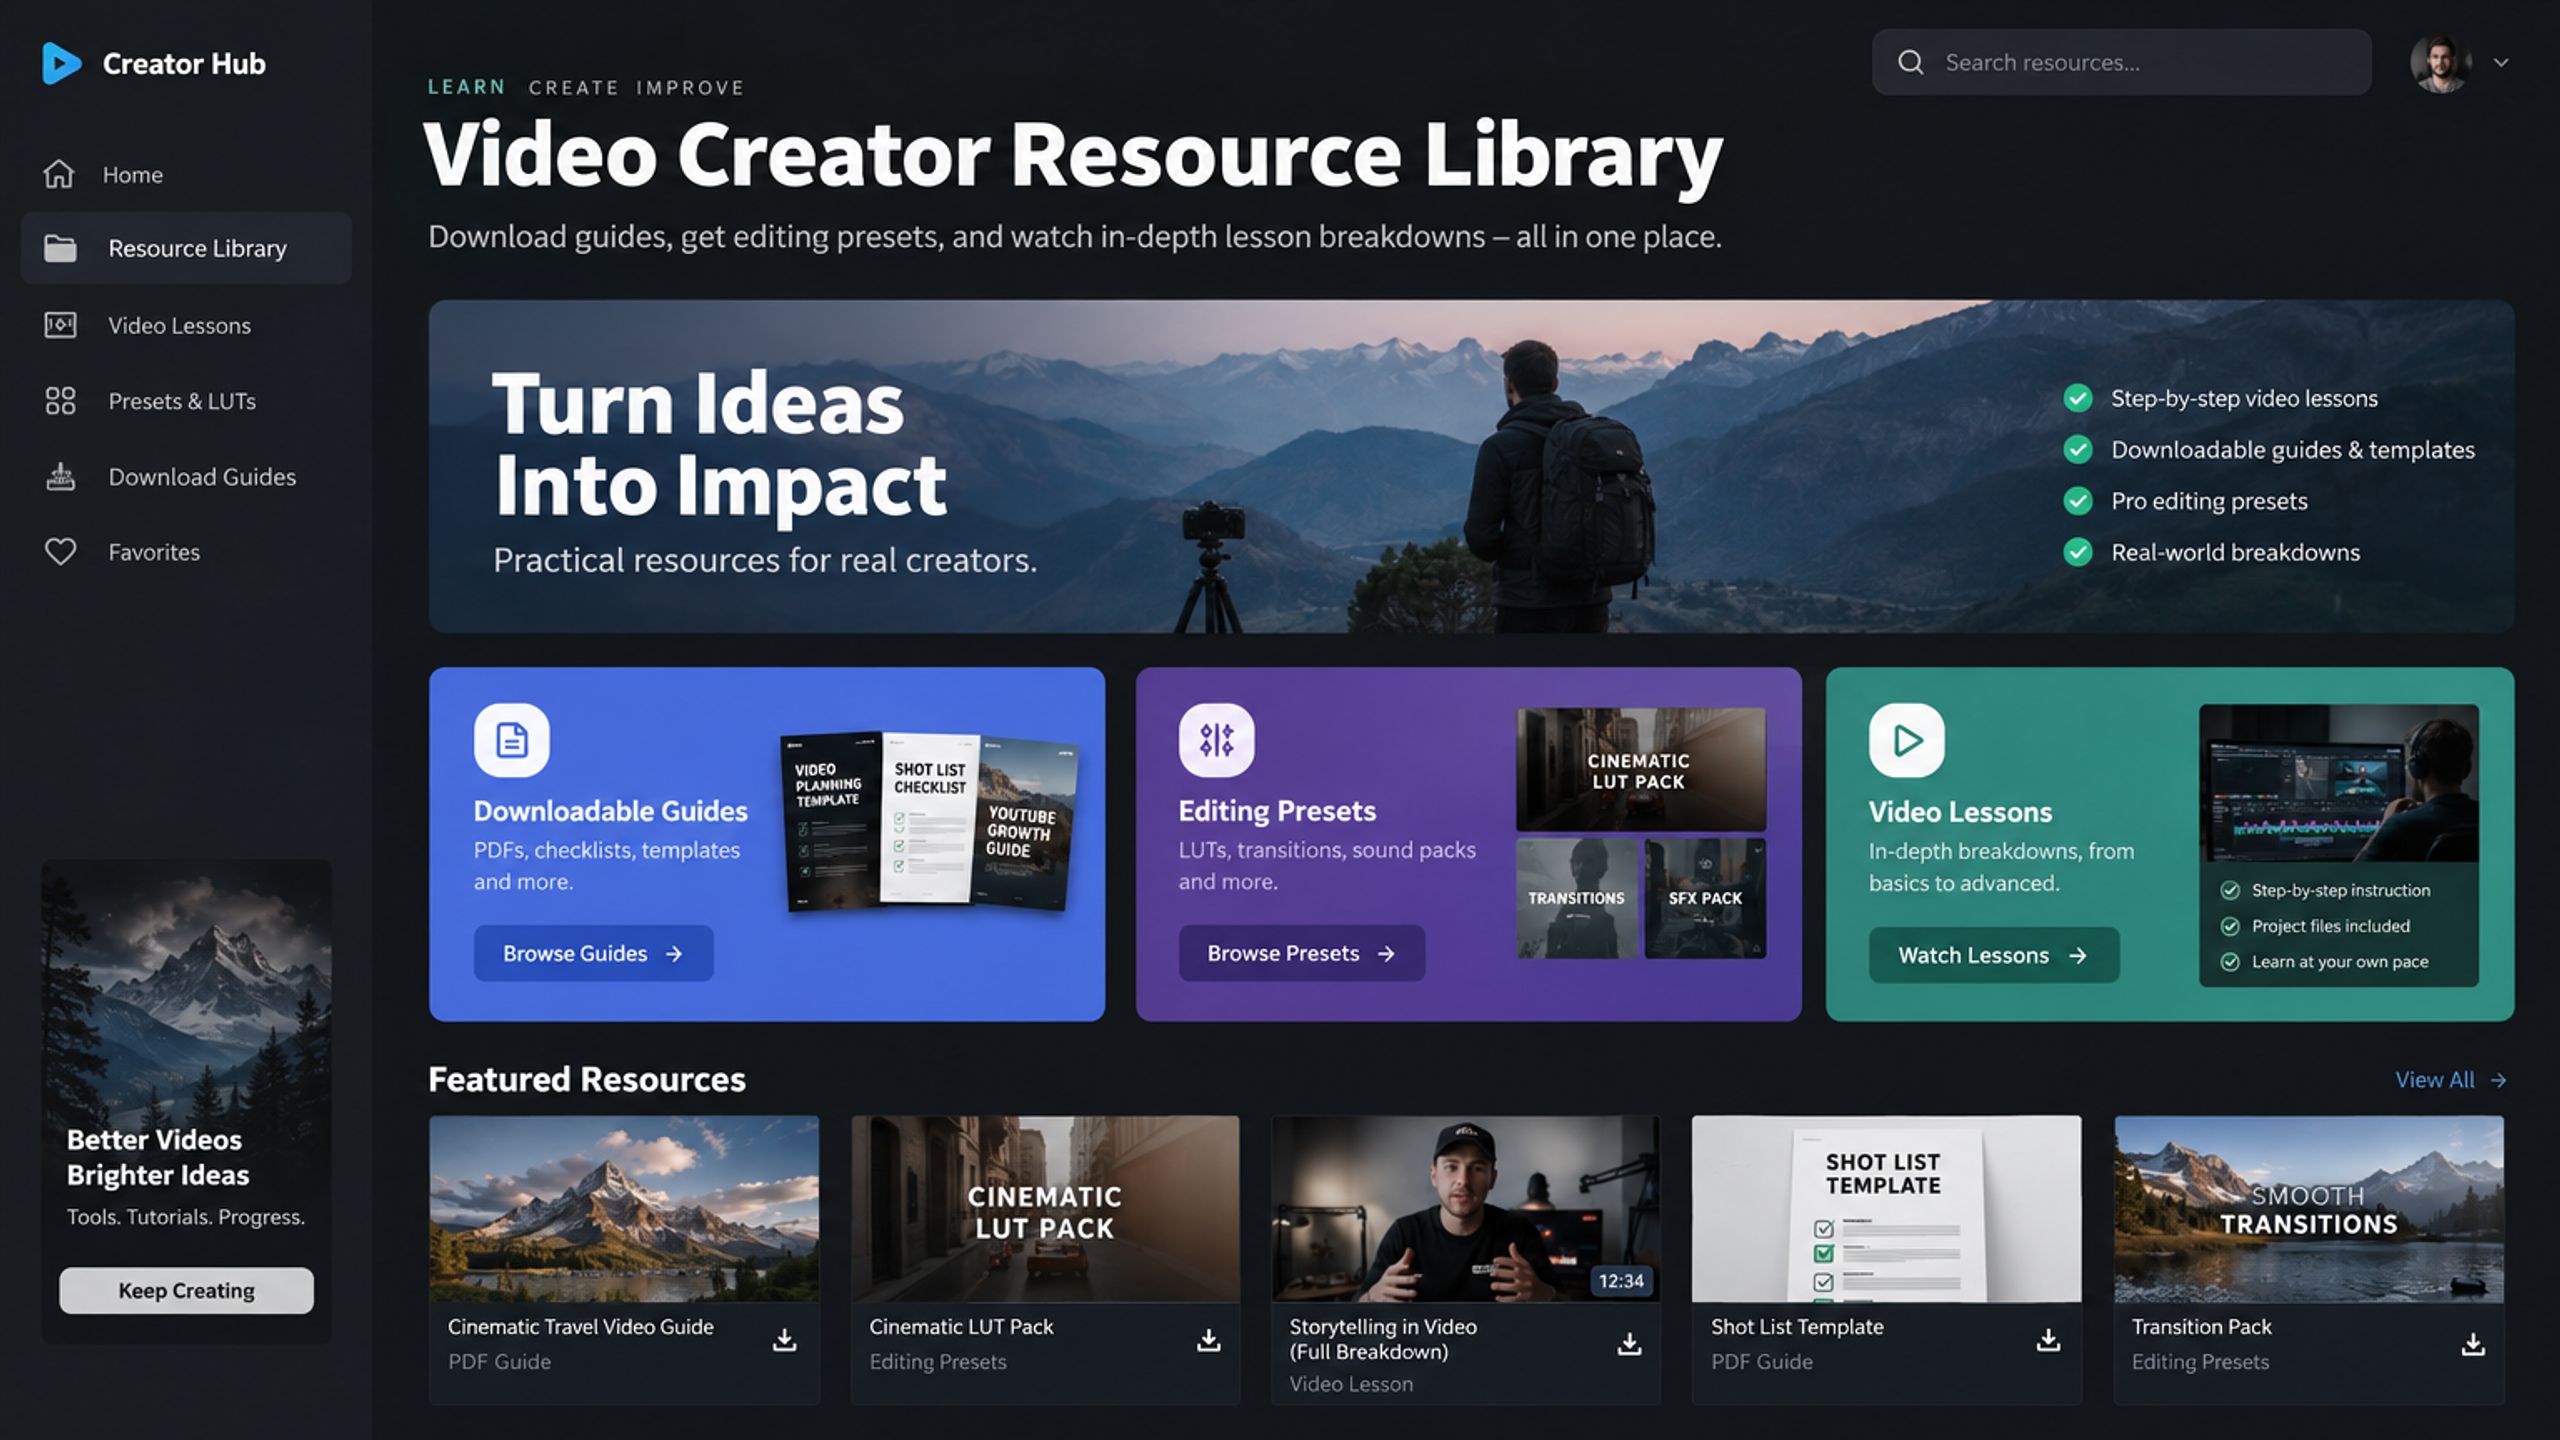The height and width of the screenshot is (1440, 2560).
Task: Click the search magnifier icon
Action: pyautogui.click(x=1910, y=62)
